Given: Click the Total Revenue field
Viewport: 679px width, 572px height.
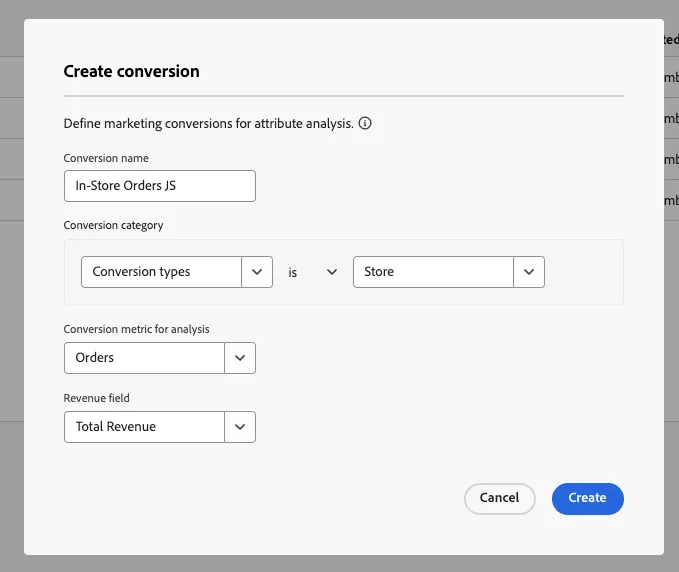Looking at the screenshot, I should pyautogui.click(x=144, y=427).
